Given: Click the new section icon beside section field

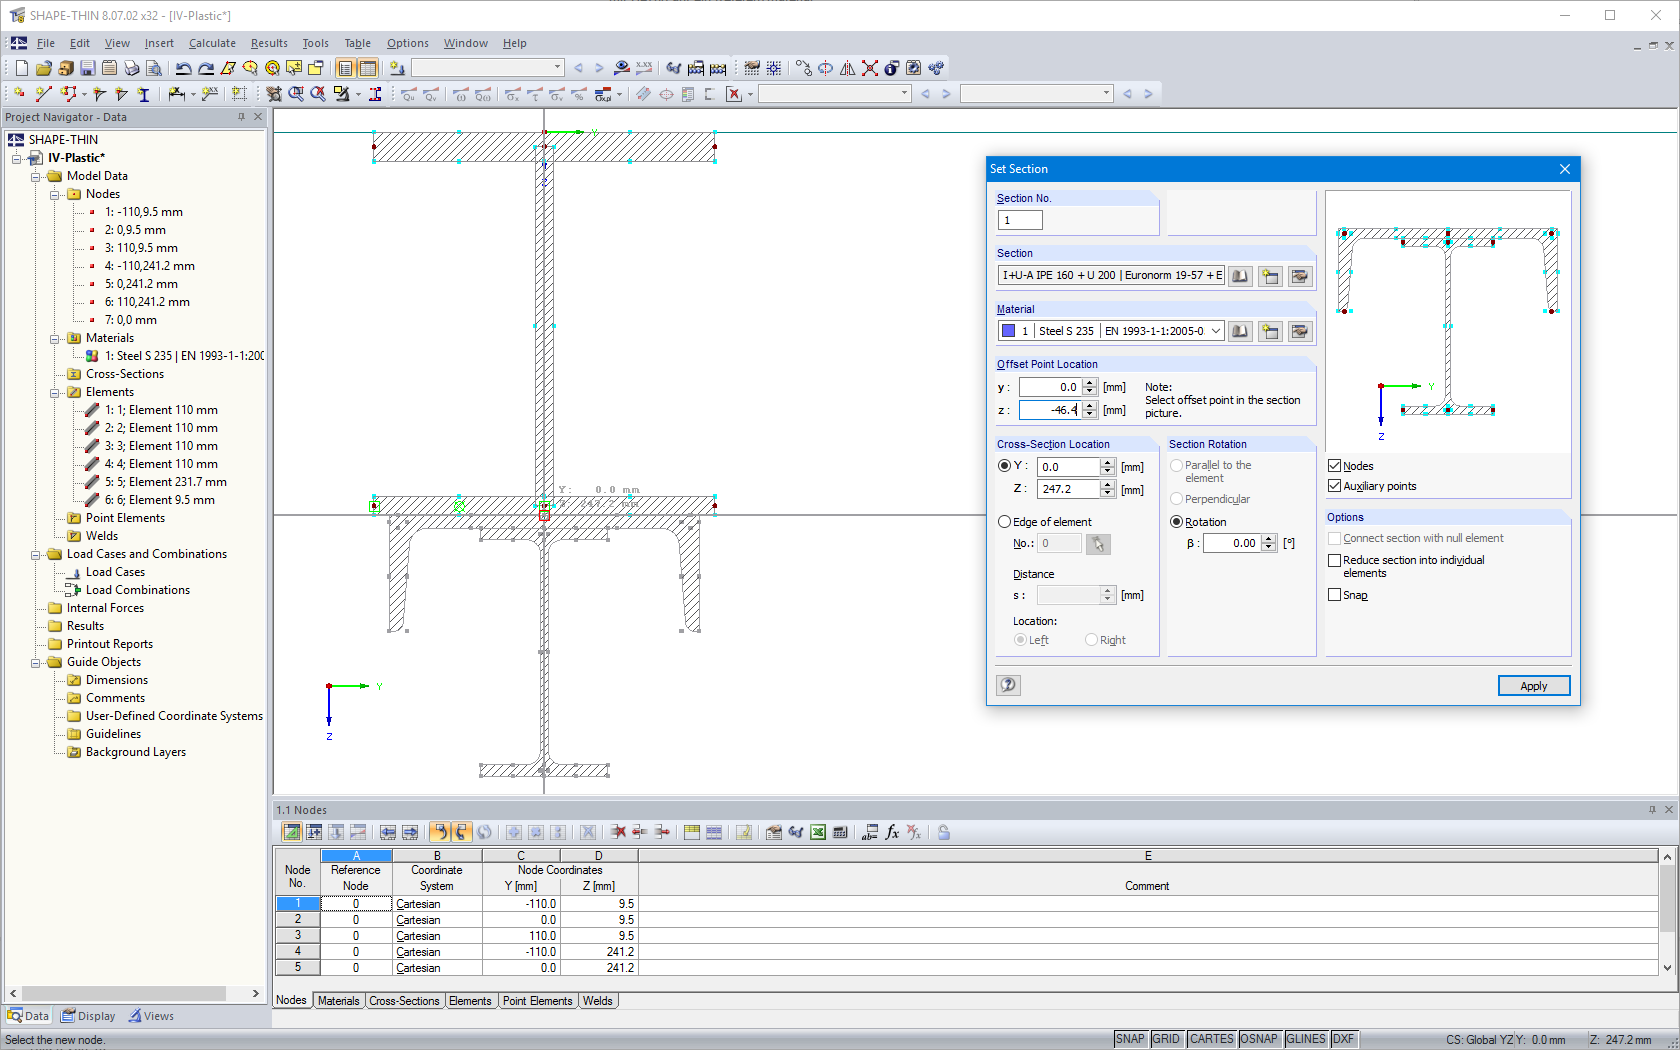Looking at the screenshot, I should (1270, 276).
